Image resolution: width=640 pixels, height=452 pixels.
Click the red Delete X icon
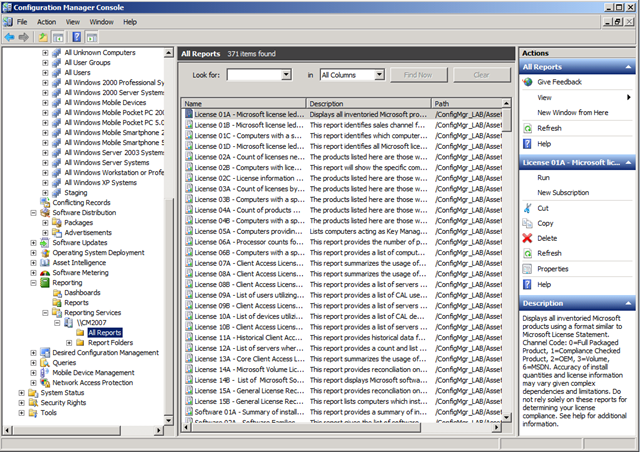coord(527,238)
